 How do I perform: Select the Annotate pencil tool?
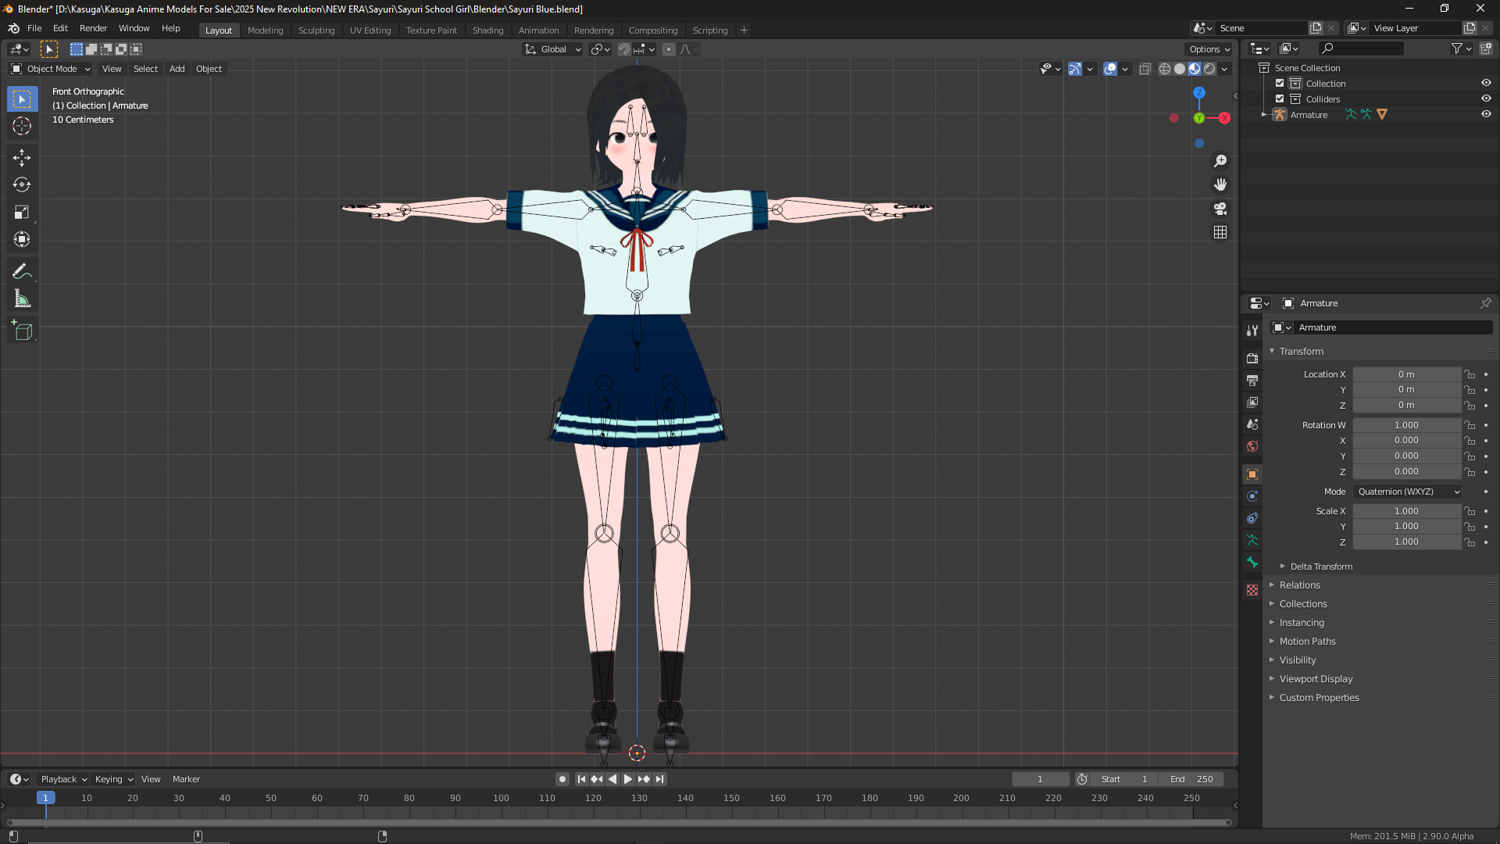click(22, 271)
